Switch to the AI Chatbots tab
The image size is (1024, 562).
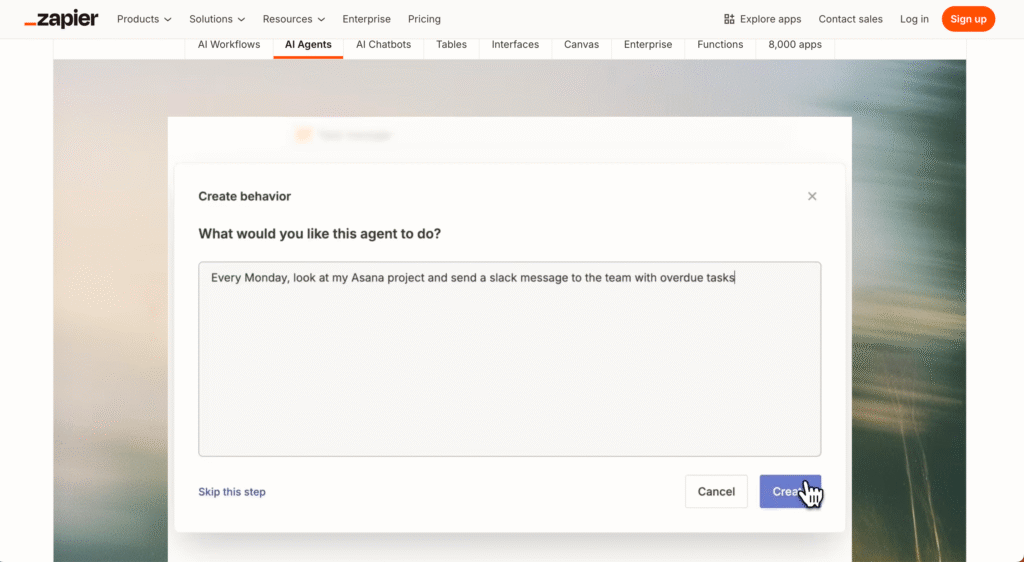383,44
